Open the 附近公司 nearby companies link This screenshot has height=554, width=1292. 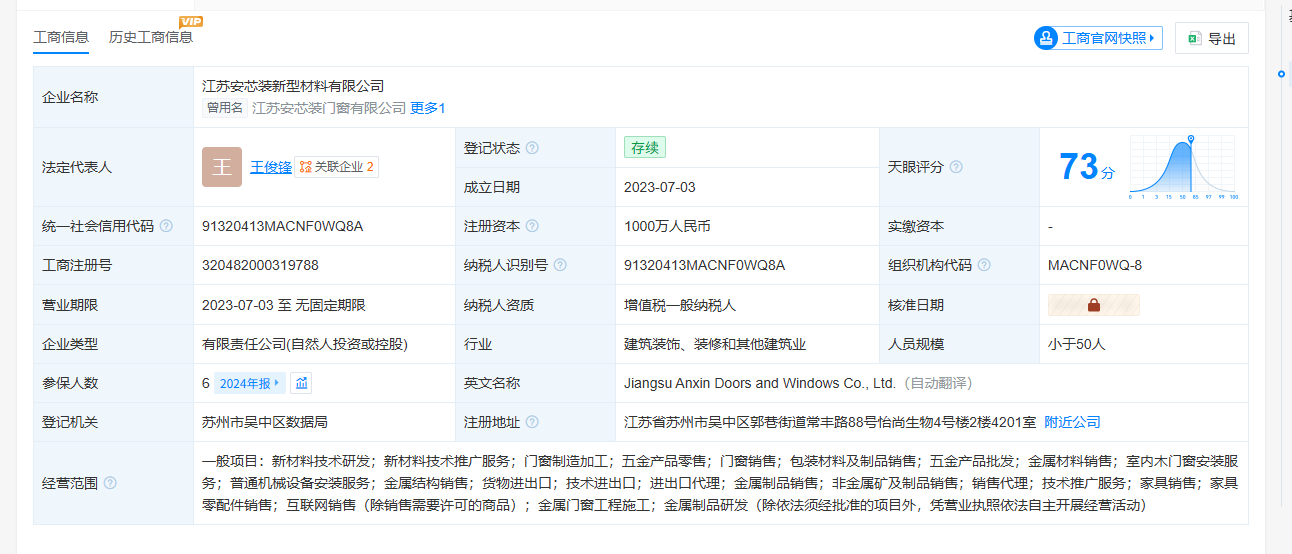pyautogui.click(x=1072, y=422)
